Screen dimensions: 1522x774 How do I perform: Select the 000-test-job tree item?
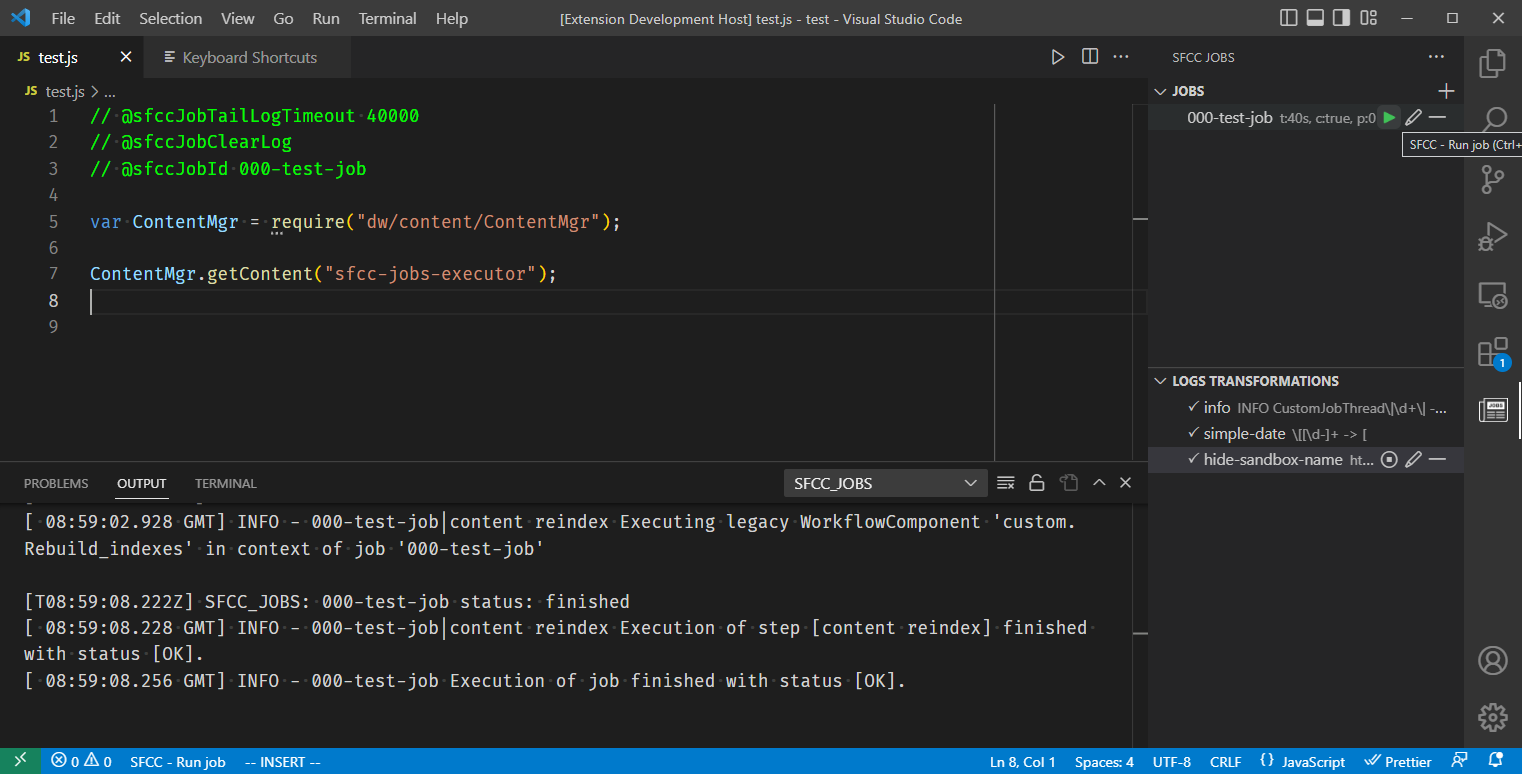tap(1306, 118)
